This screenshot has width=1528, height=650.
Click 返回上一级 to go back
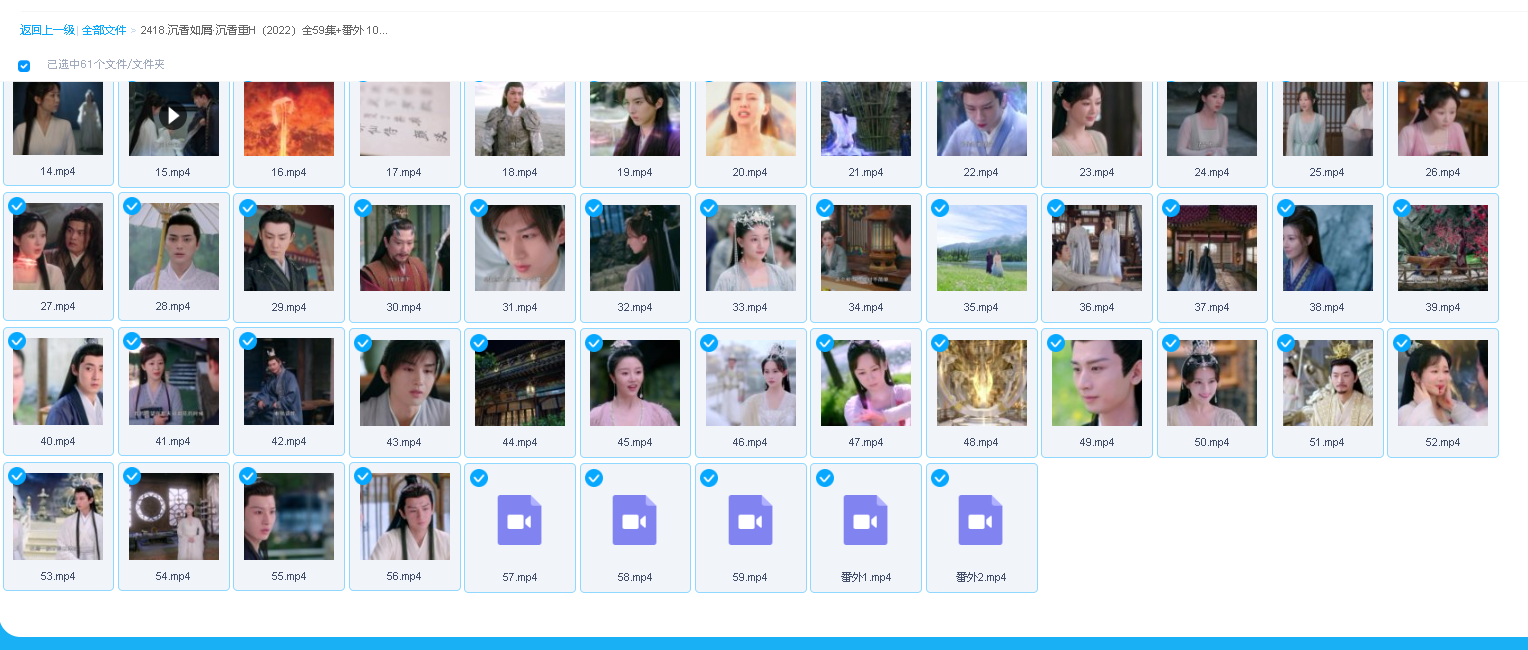coord(47,30)
